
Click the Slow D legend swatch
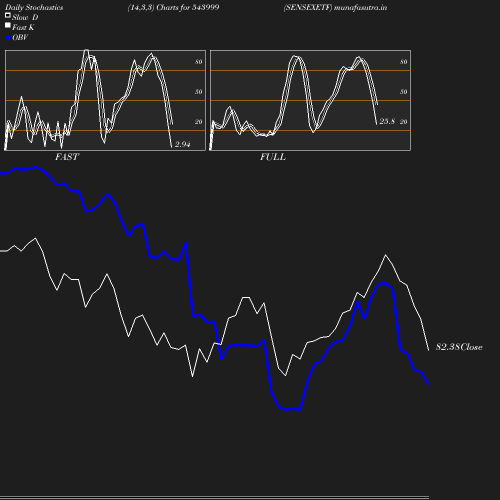tap(8, 15)
